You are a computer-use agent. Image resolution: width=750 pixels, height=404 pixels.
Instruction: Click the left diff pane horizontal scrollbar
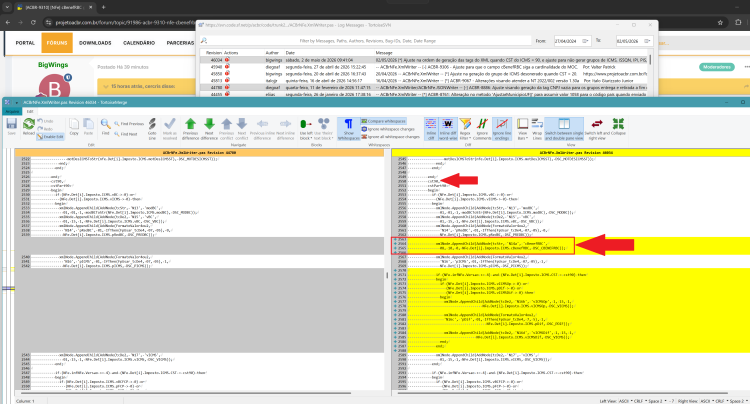click(184, 393)
